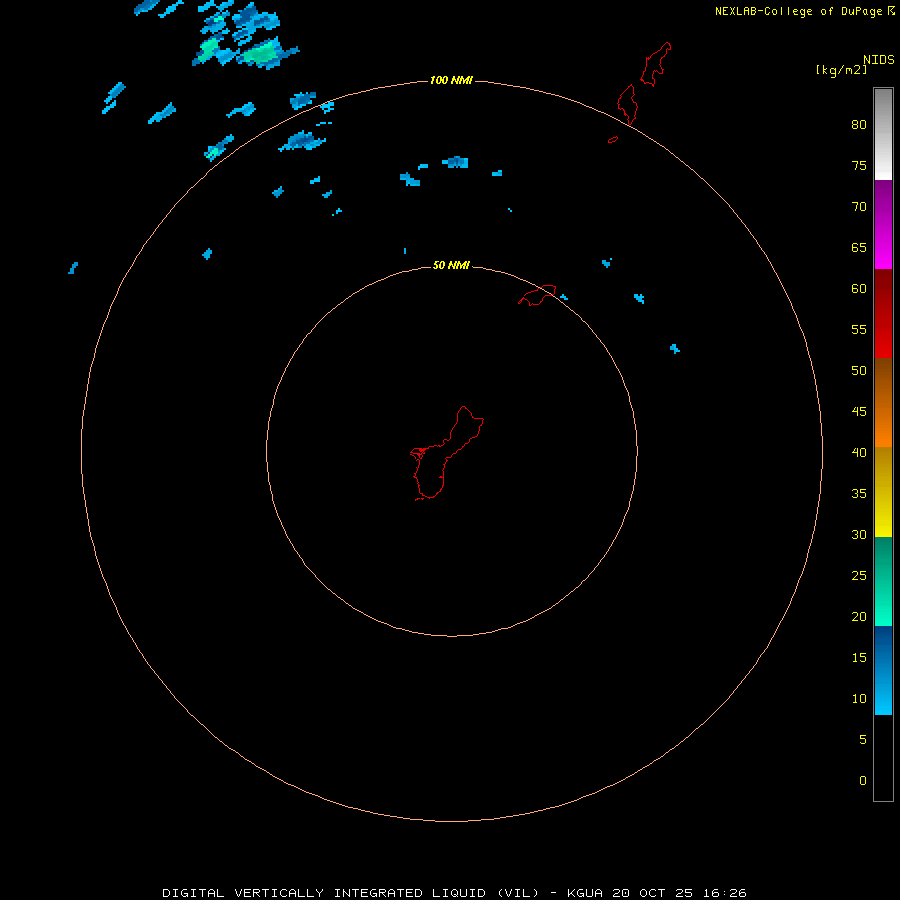900x900 pixels.
Task: Click the 10 value on the color scale
Action: coord(859,699)
